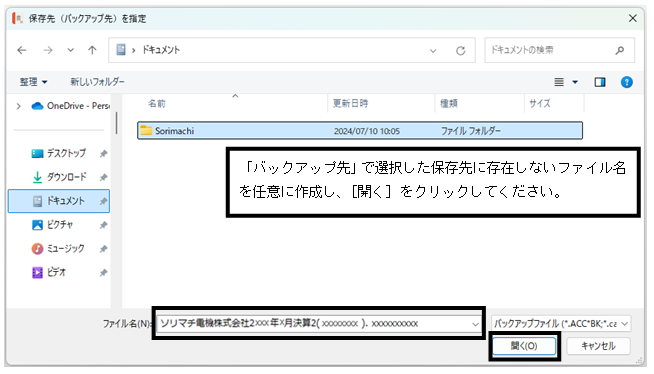The image size is (654, 374).
Task: Close the 保存先 dialog
Action: [633, 18]
